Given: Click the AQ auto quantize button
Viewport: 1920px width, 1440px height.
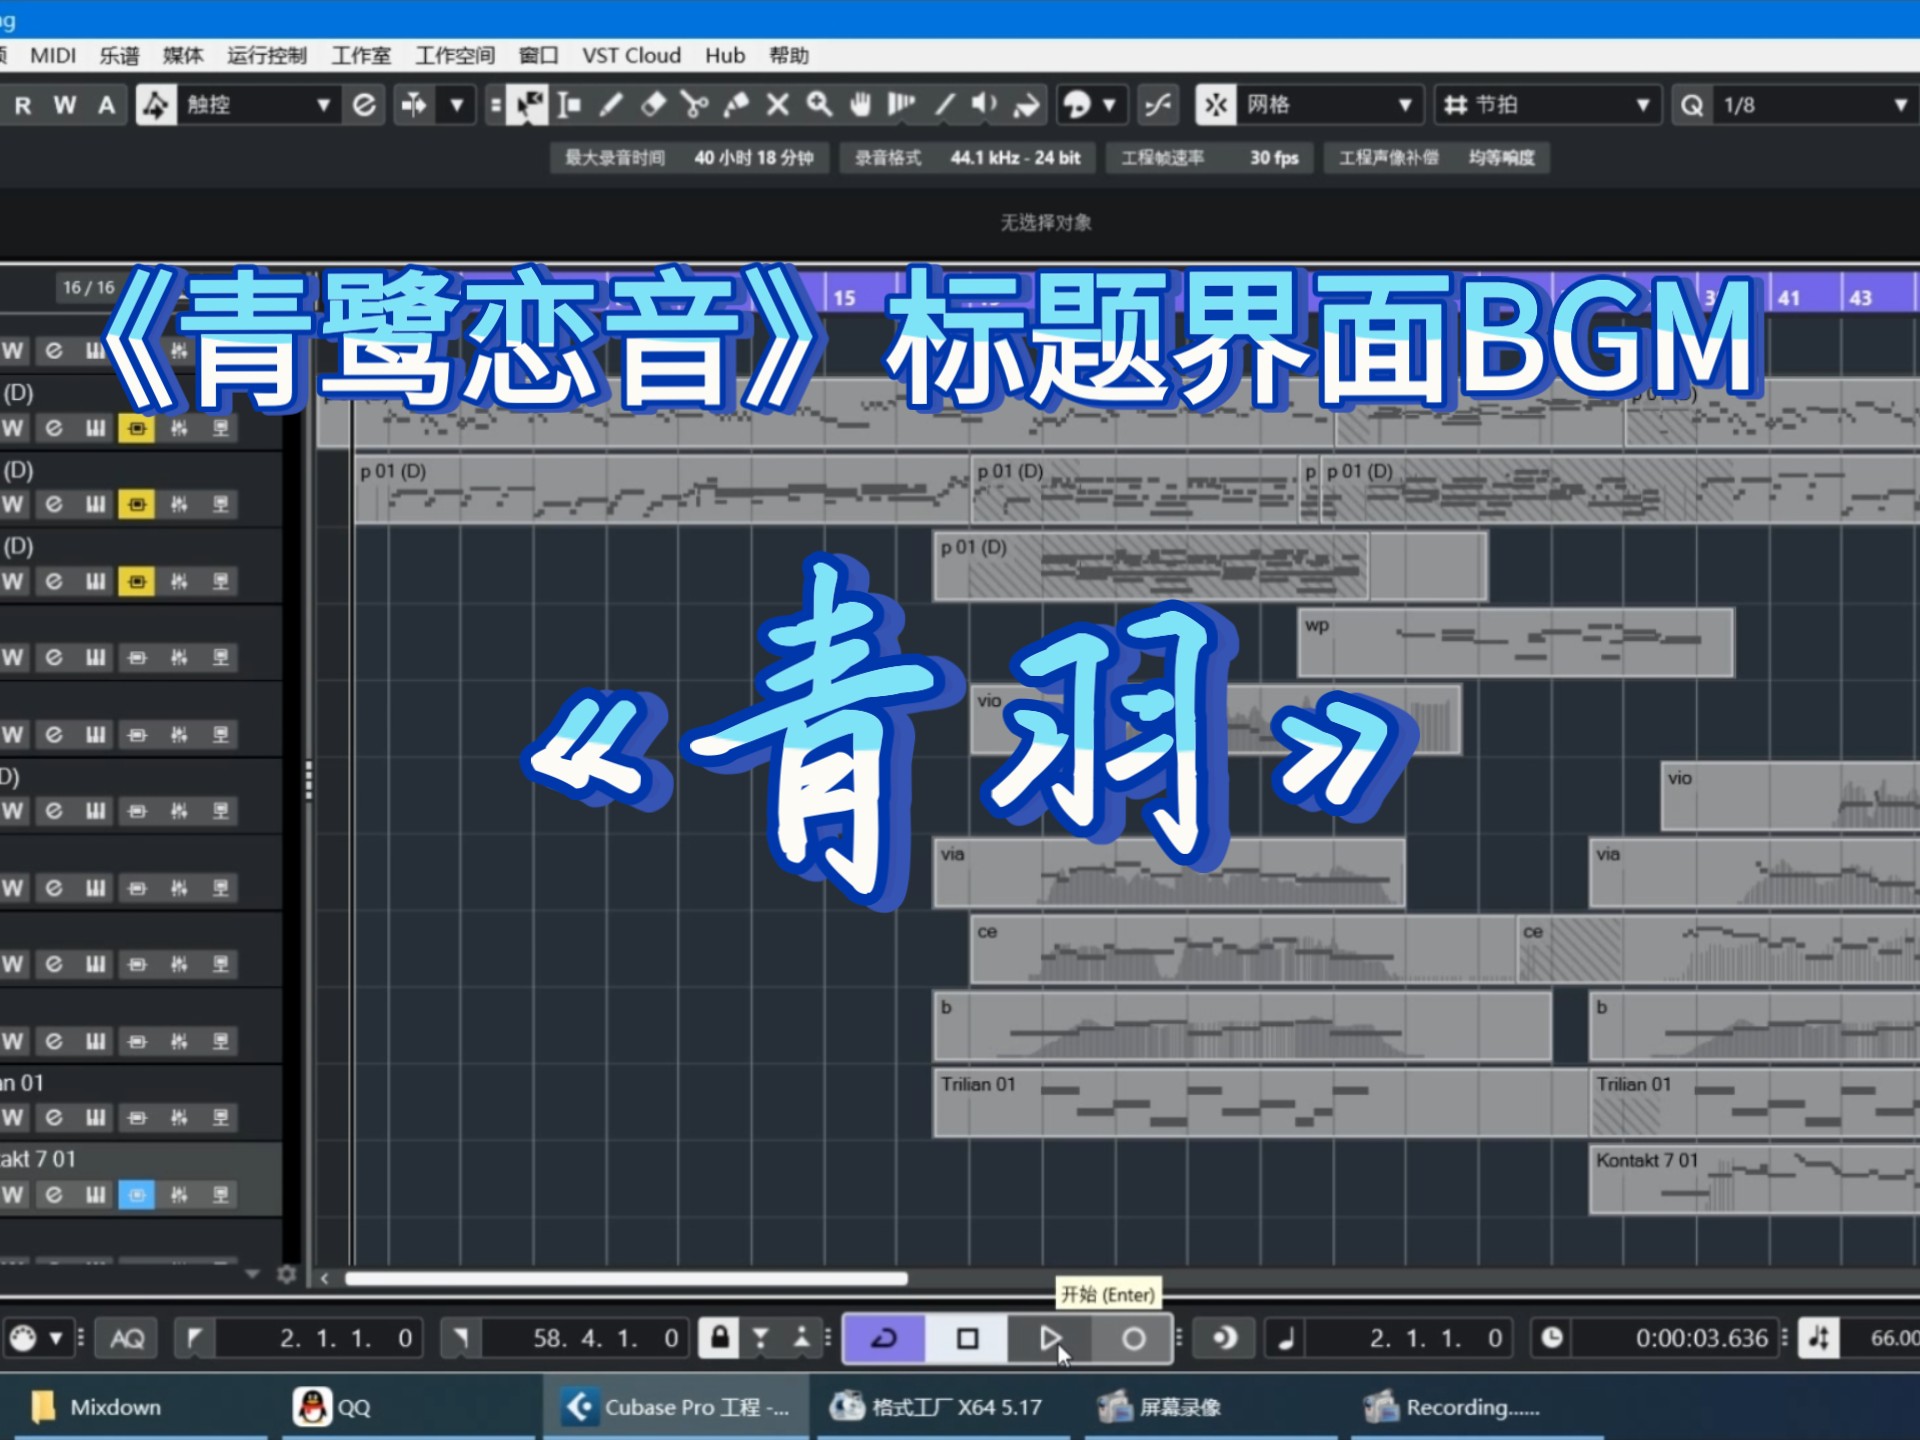Looking at the screenshot, I should (127, 1338).
